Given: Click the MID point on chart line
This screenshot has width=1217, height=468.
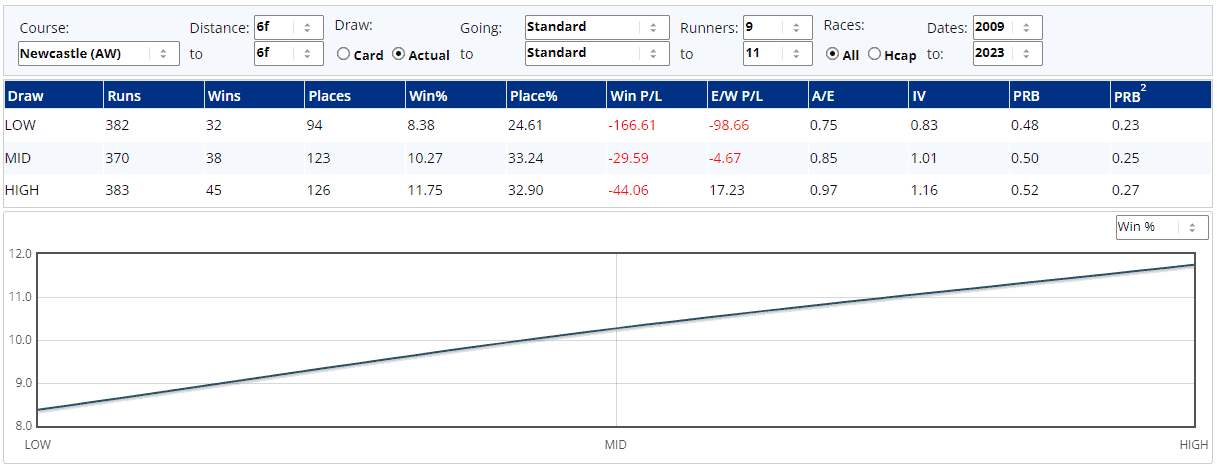Looking at the screenshot, I should (616, 328).
